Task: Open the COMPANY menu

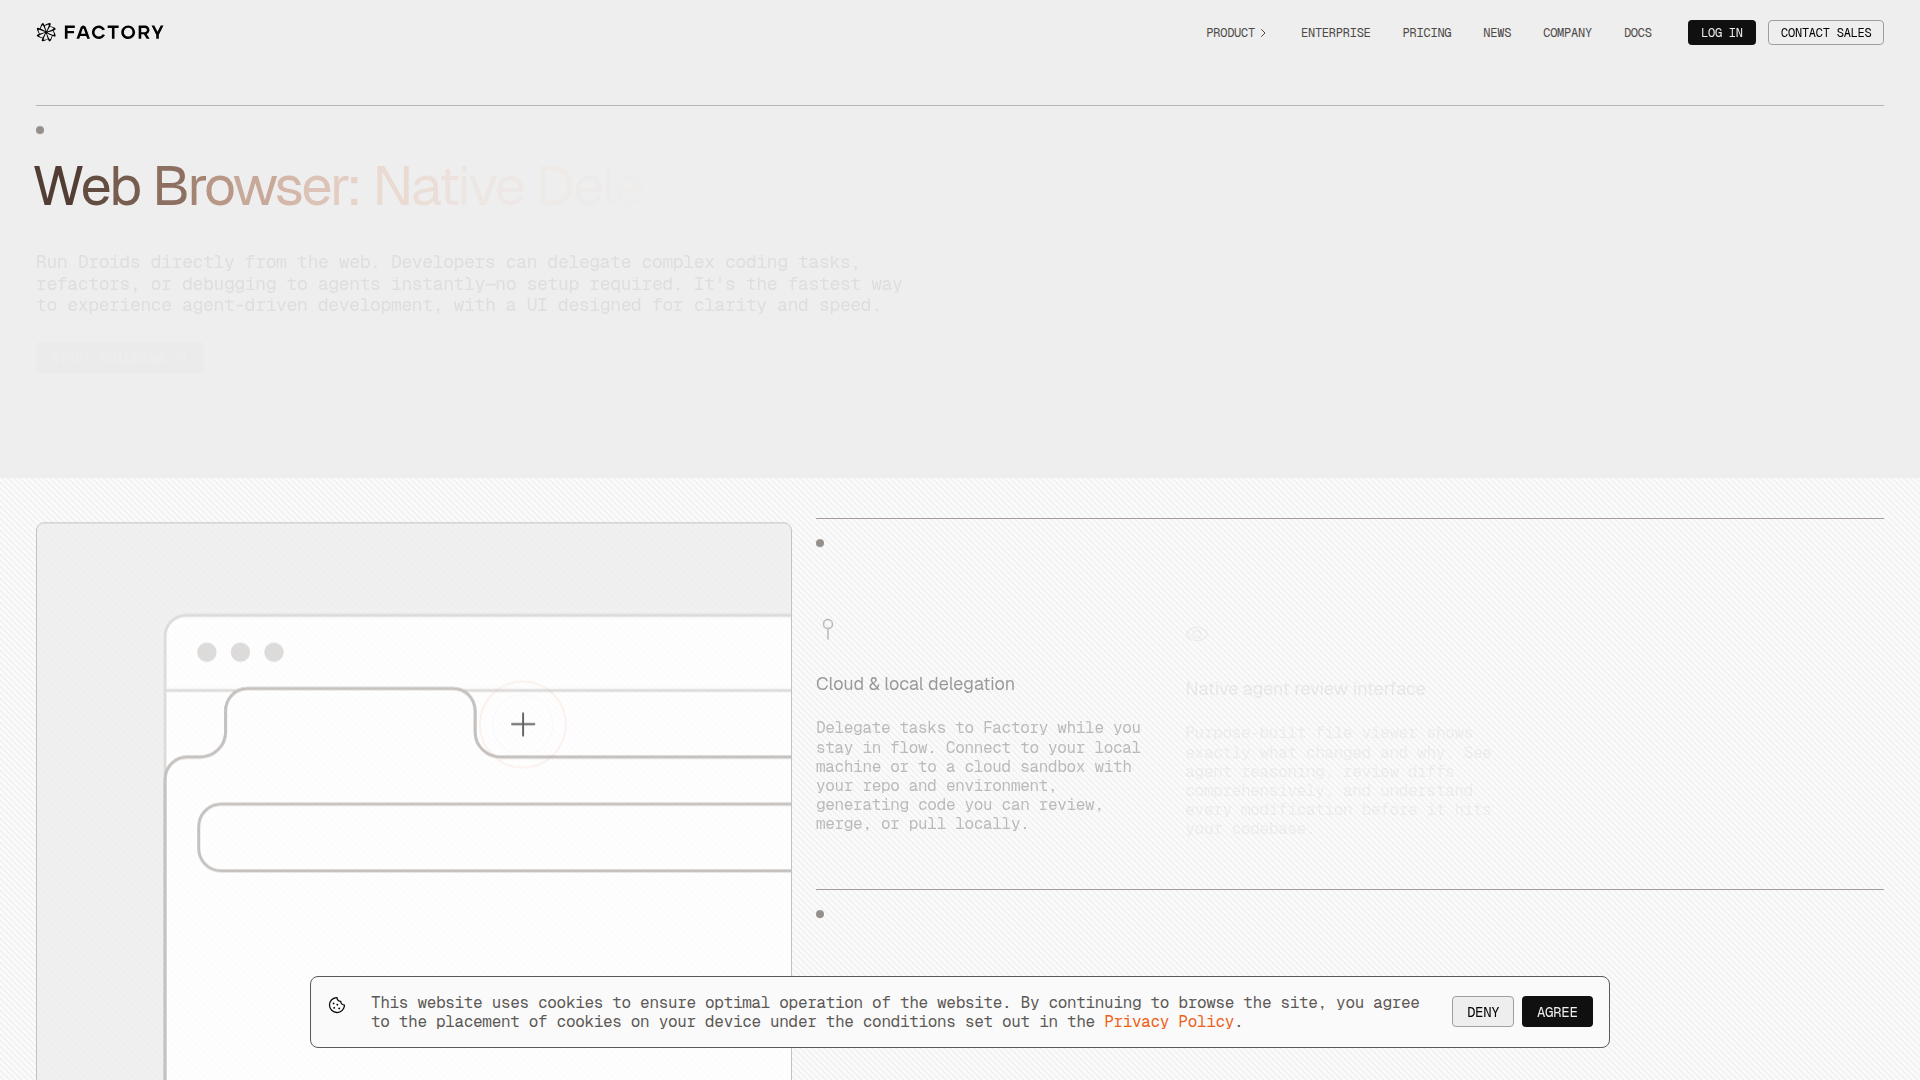Action: point(1567,32)
